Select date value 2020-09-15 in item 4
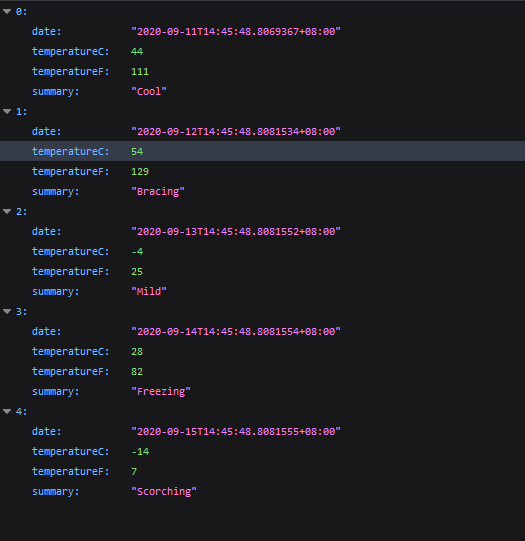Image resolution: width=525 pixels, height=541 pixels. point(236,432)
